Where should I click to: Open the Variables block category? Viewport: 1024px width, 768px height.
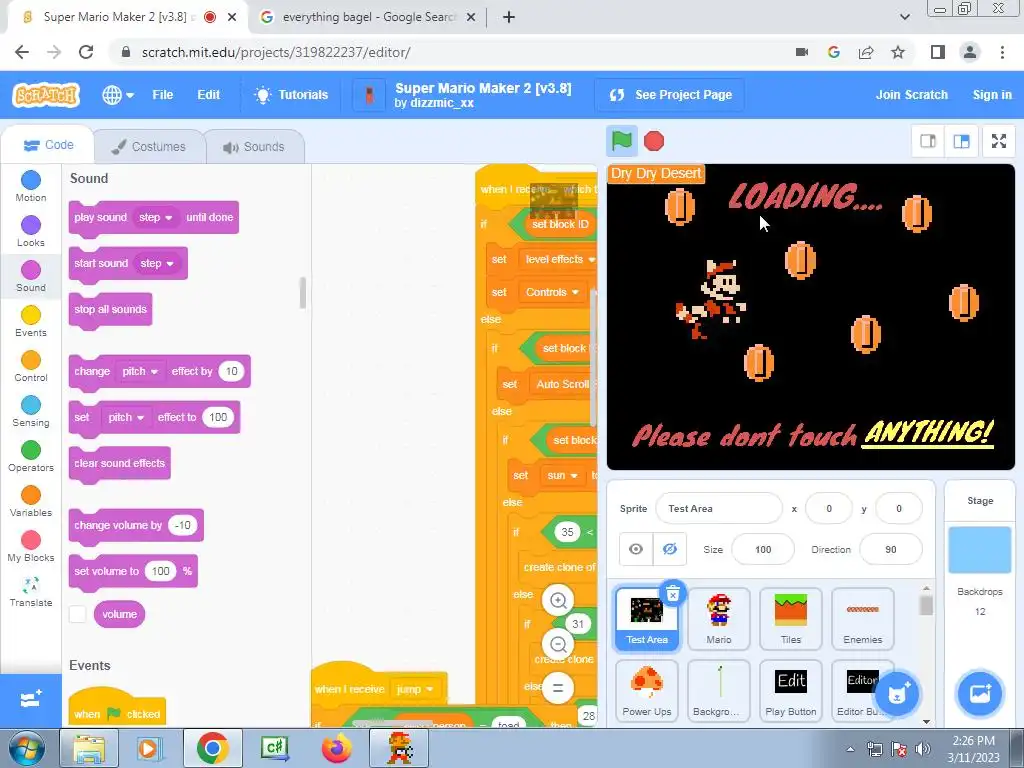[x=31, y=502]
